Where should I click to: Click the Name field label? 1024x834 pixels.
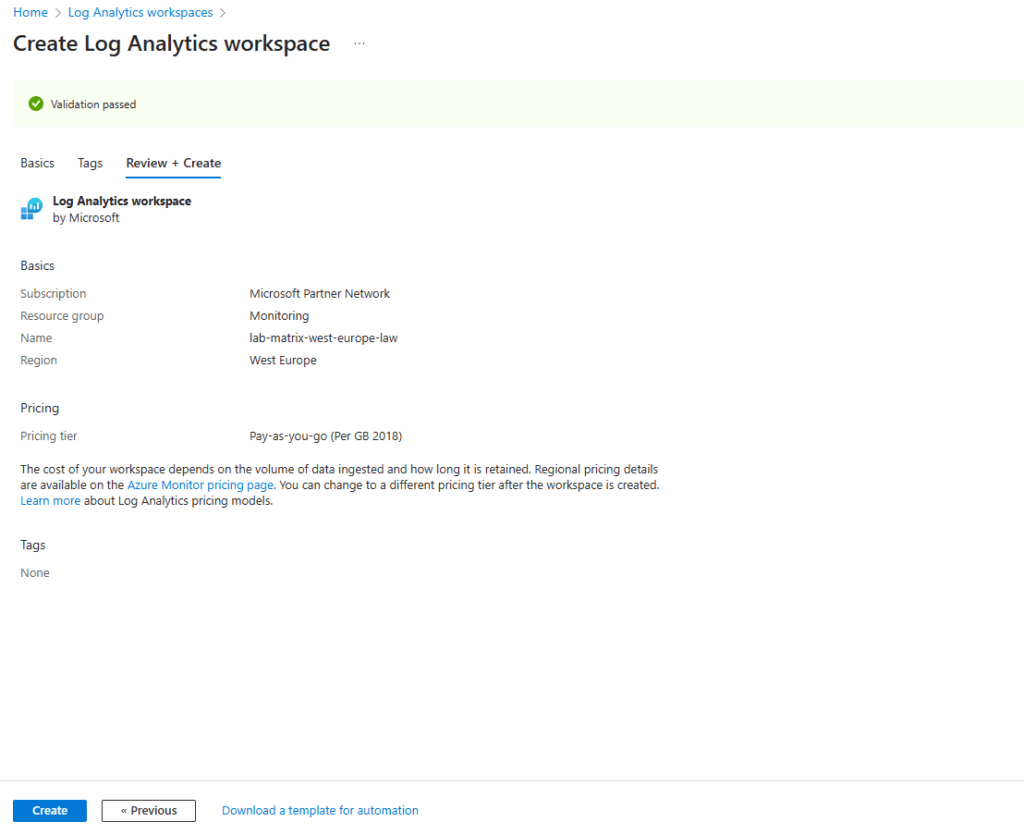pos(36,338)
